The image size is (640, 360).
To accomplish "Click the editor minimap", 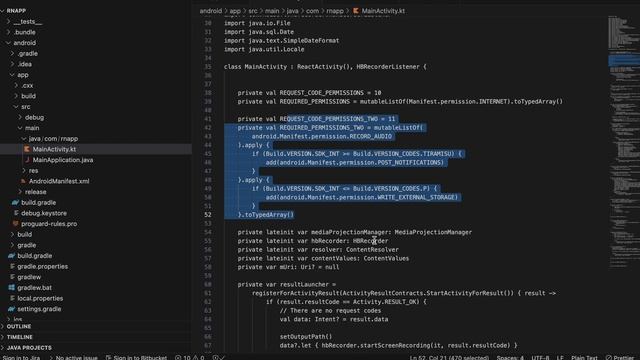I will pyautogui.click(x=623, y=143).
